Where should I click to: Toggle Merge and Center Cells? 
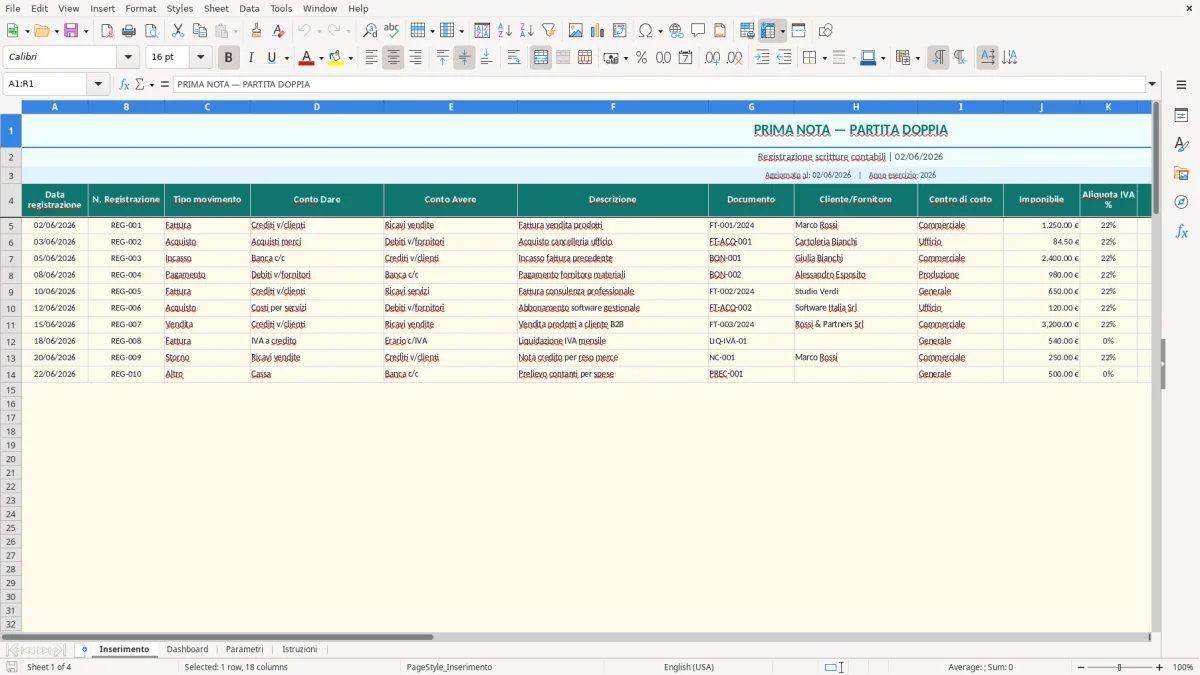pos(541,58)
